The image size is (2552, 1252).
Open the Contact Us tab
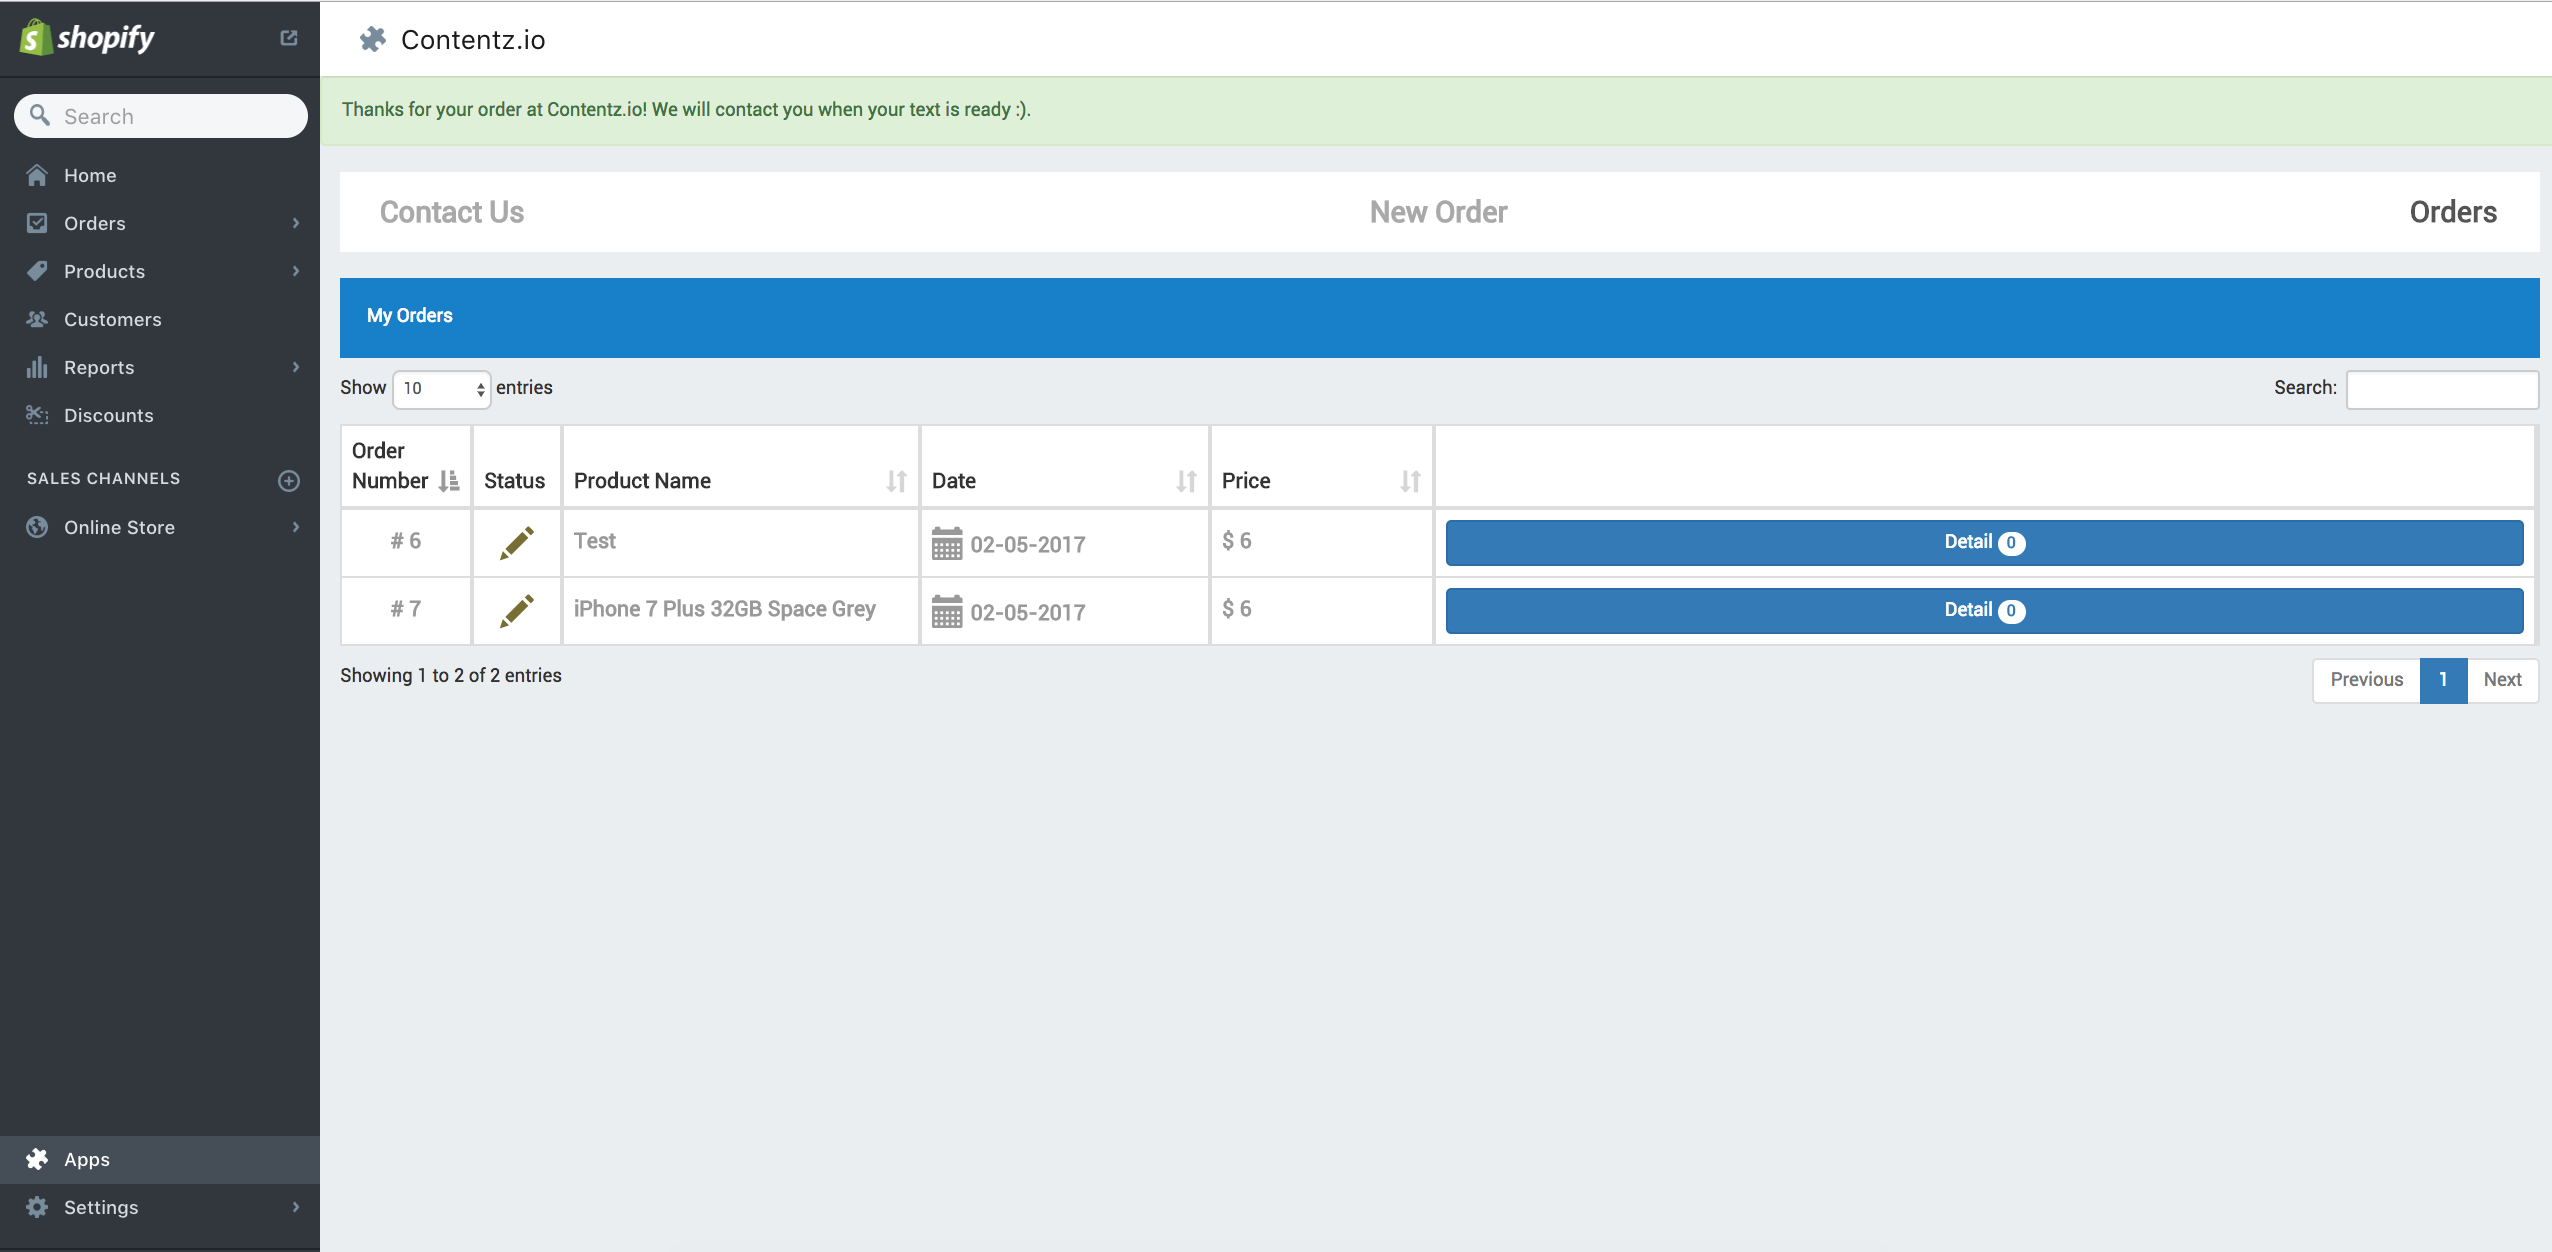[x=452, y=212]
